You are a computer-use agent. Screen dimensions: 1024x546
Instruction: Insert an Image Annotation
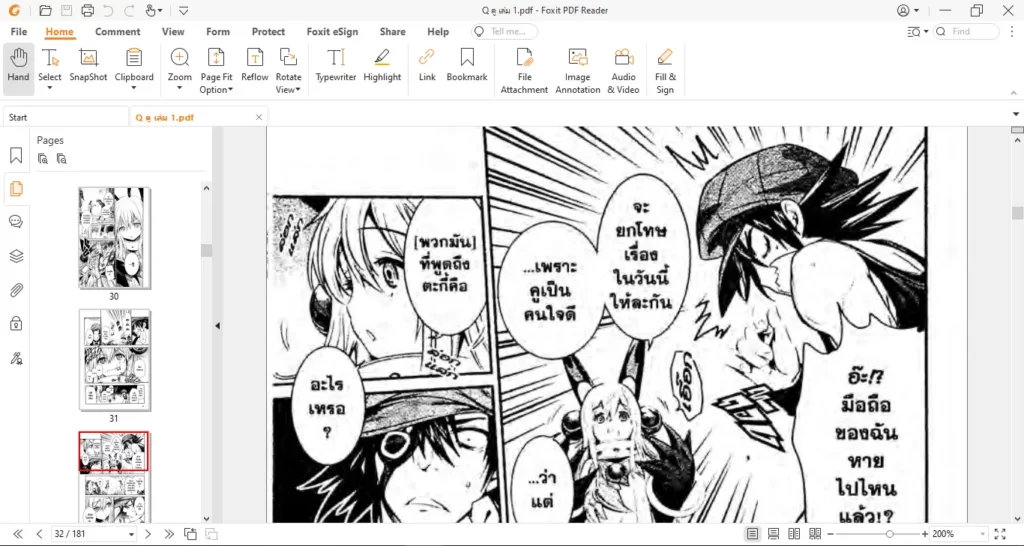577,71
